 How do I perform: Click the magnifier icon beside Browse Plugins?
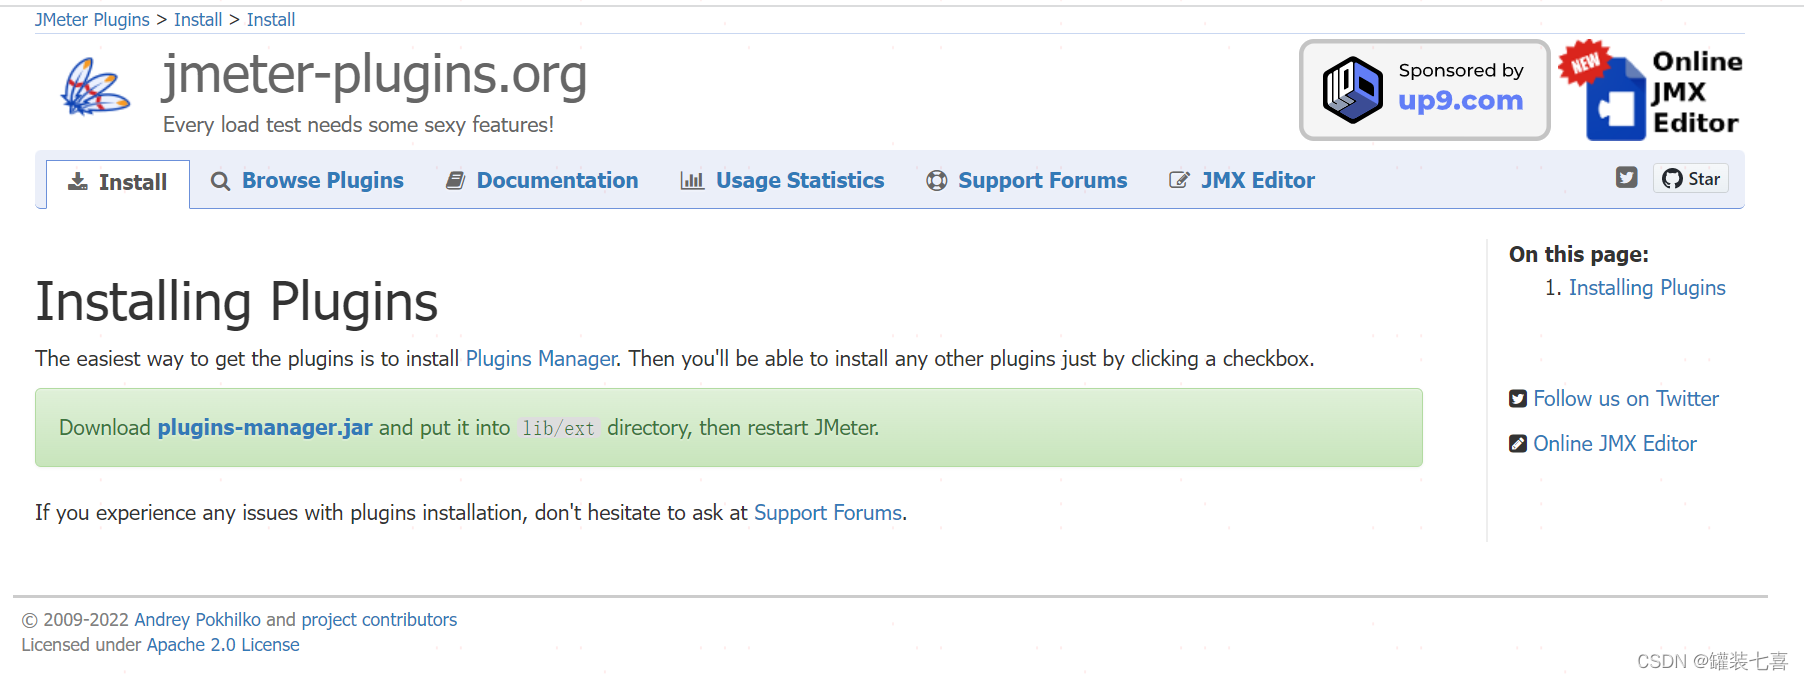[220, 181]
